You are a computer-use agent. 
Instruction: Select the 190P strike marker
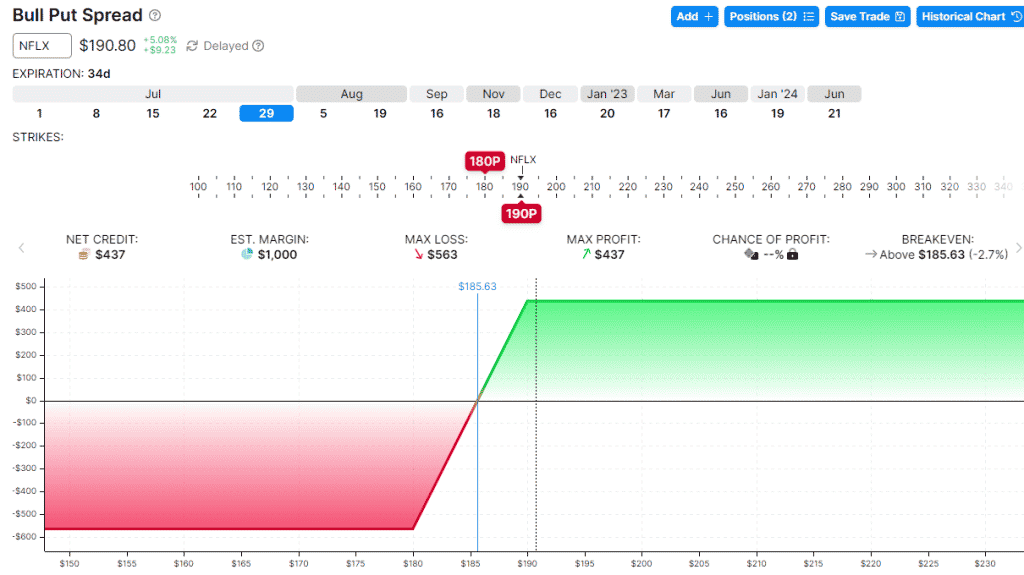click(521, 213)
